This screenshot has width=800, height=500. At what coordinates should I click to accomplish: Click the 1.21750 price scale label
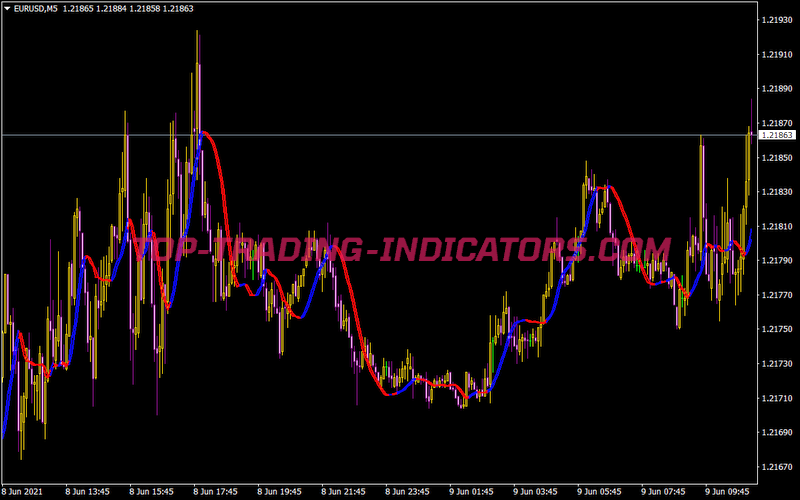pos(777,329)
